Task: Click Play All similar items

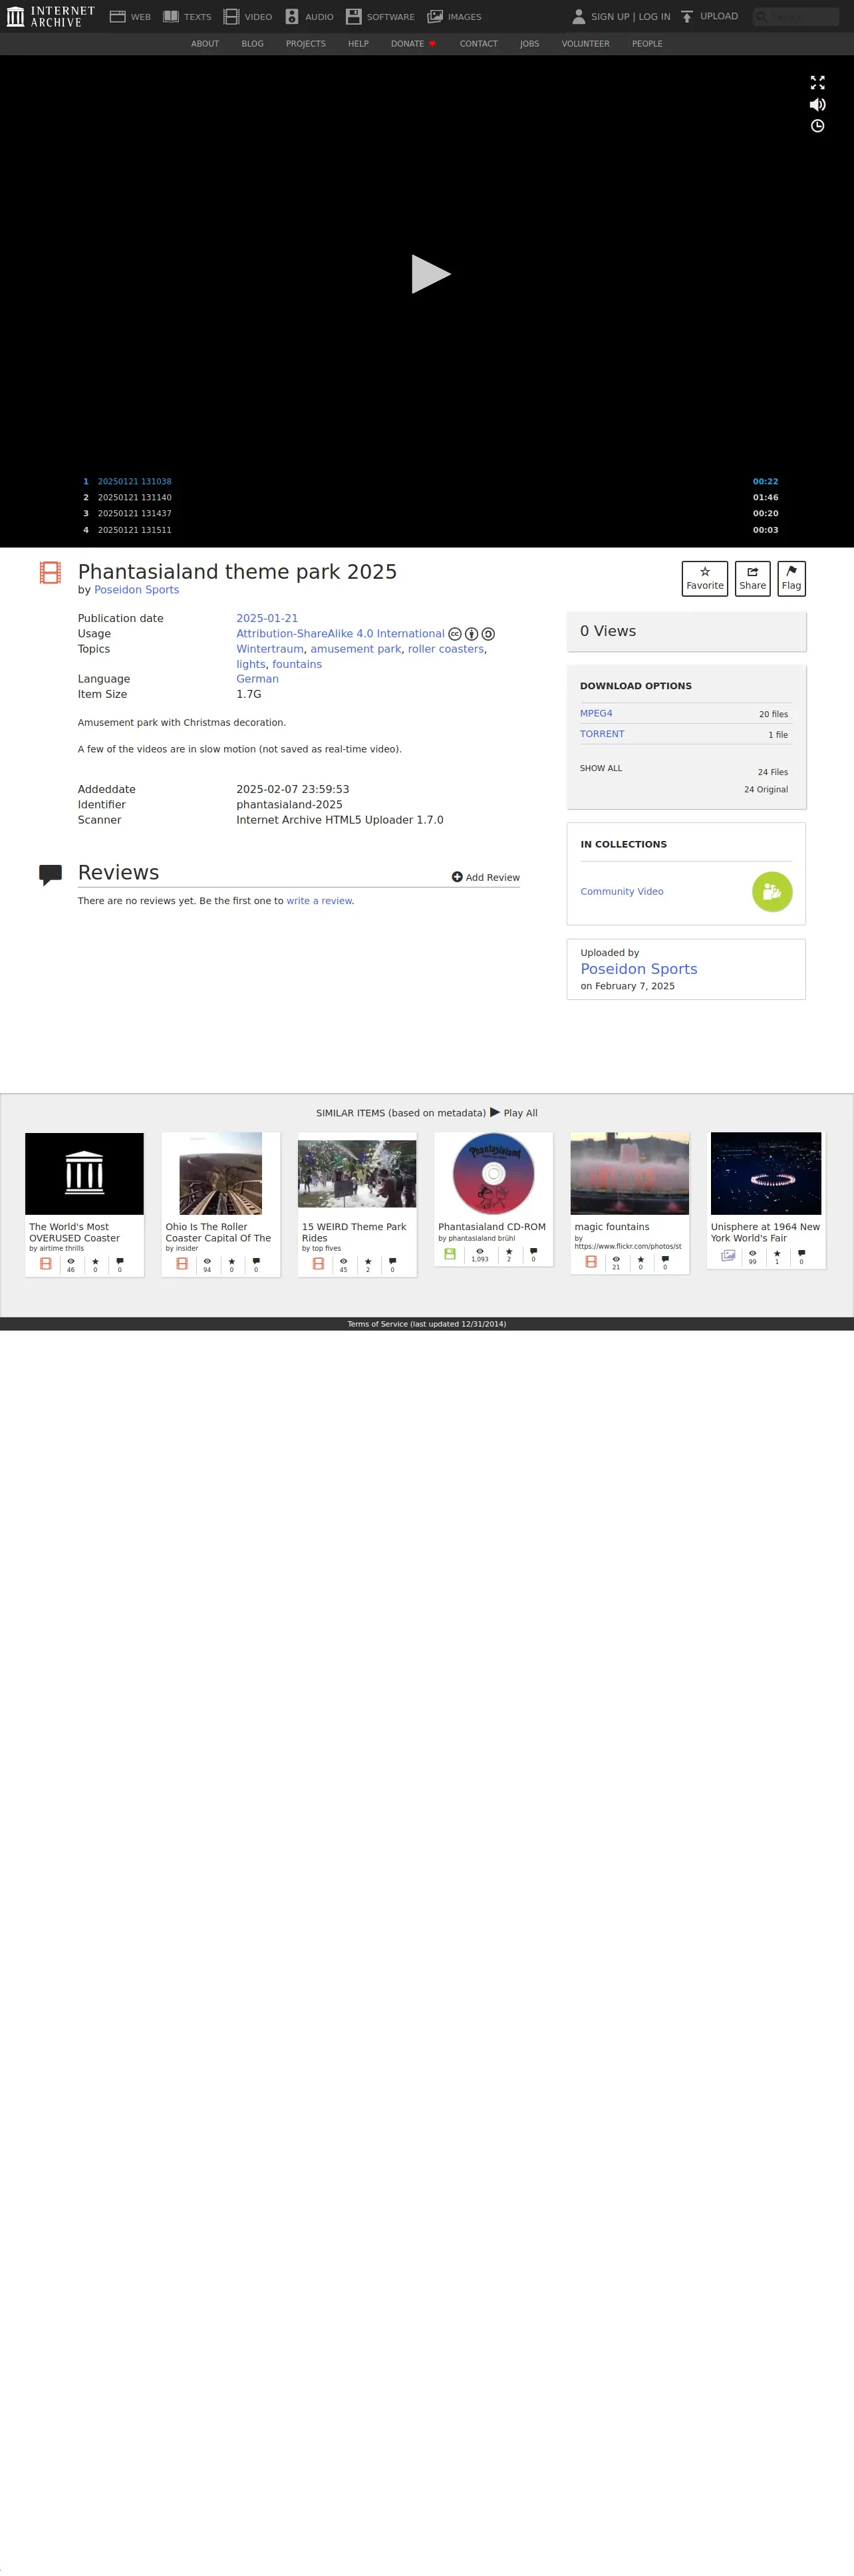Action: tap(514, 1112)
